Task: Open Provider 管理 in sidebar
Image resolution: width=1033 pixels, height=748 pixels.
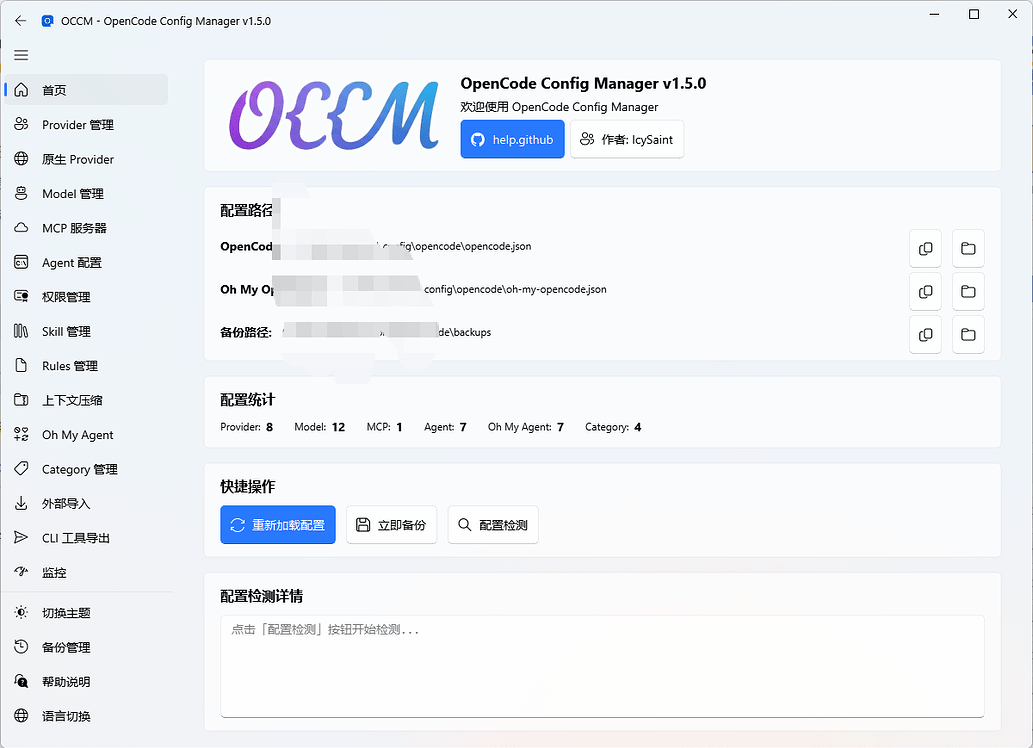Action: pyautogui.click(x=86, y=125)
